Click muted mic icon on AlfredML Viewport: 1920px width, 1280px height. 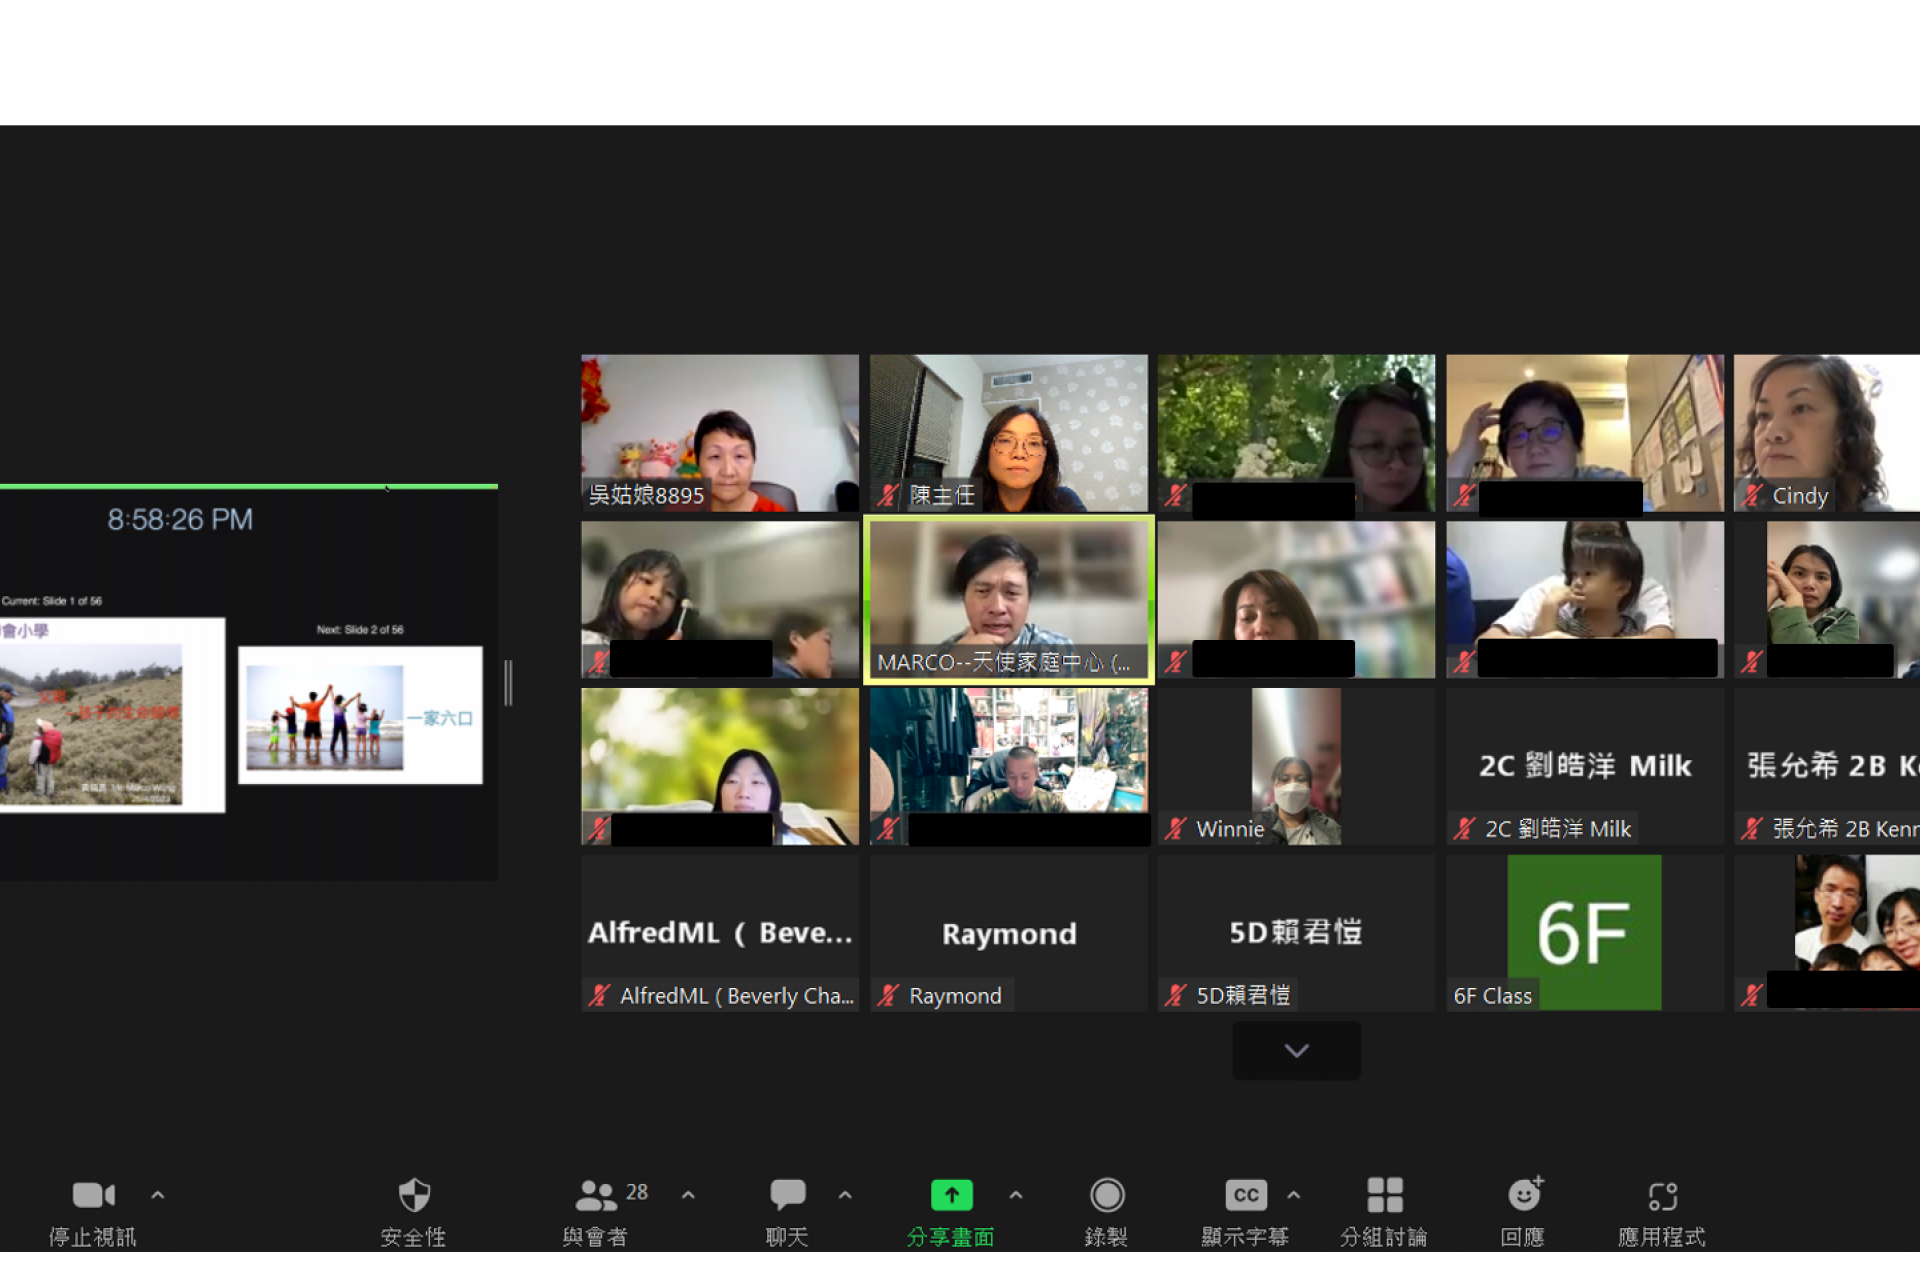[599, 995]
